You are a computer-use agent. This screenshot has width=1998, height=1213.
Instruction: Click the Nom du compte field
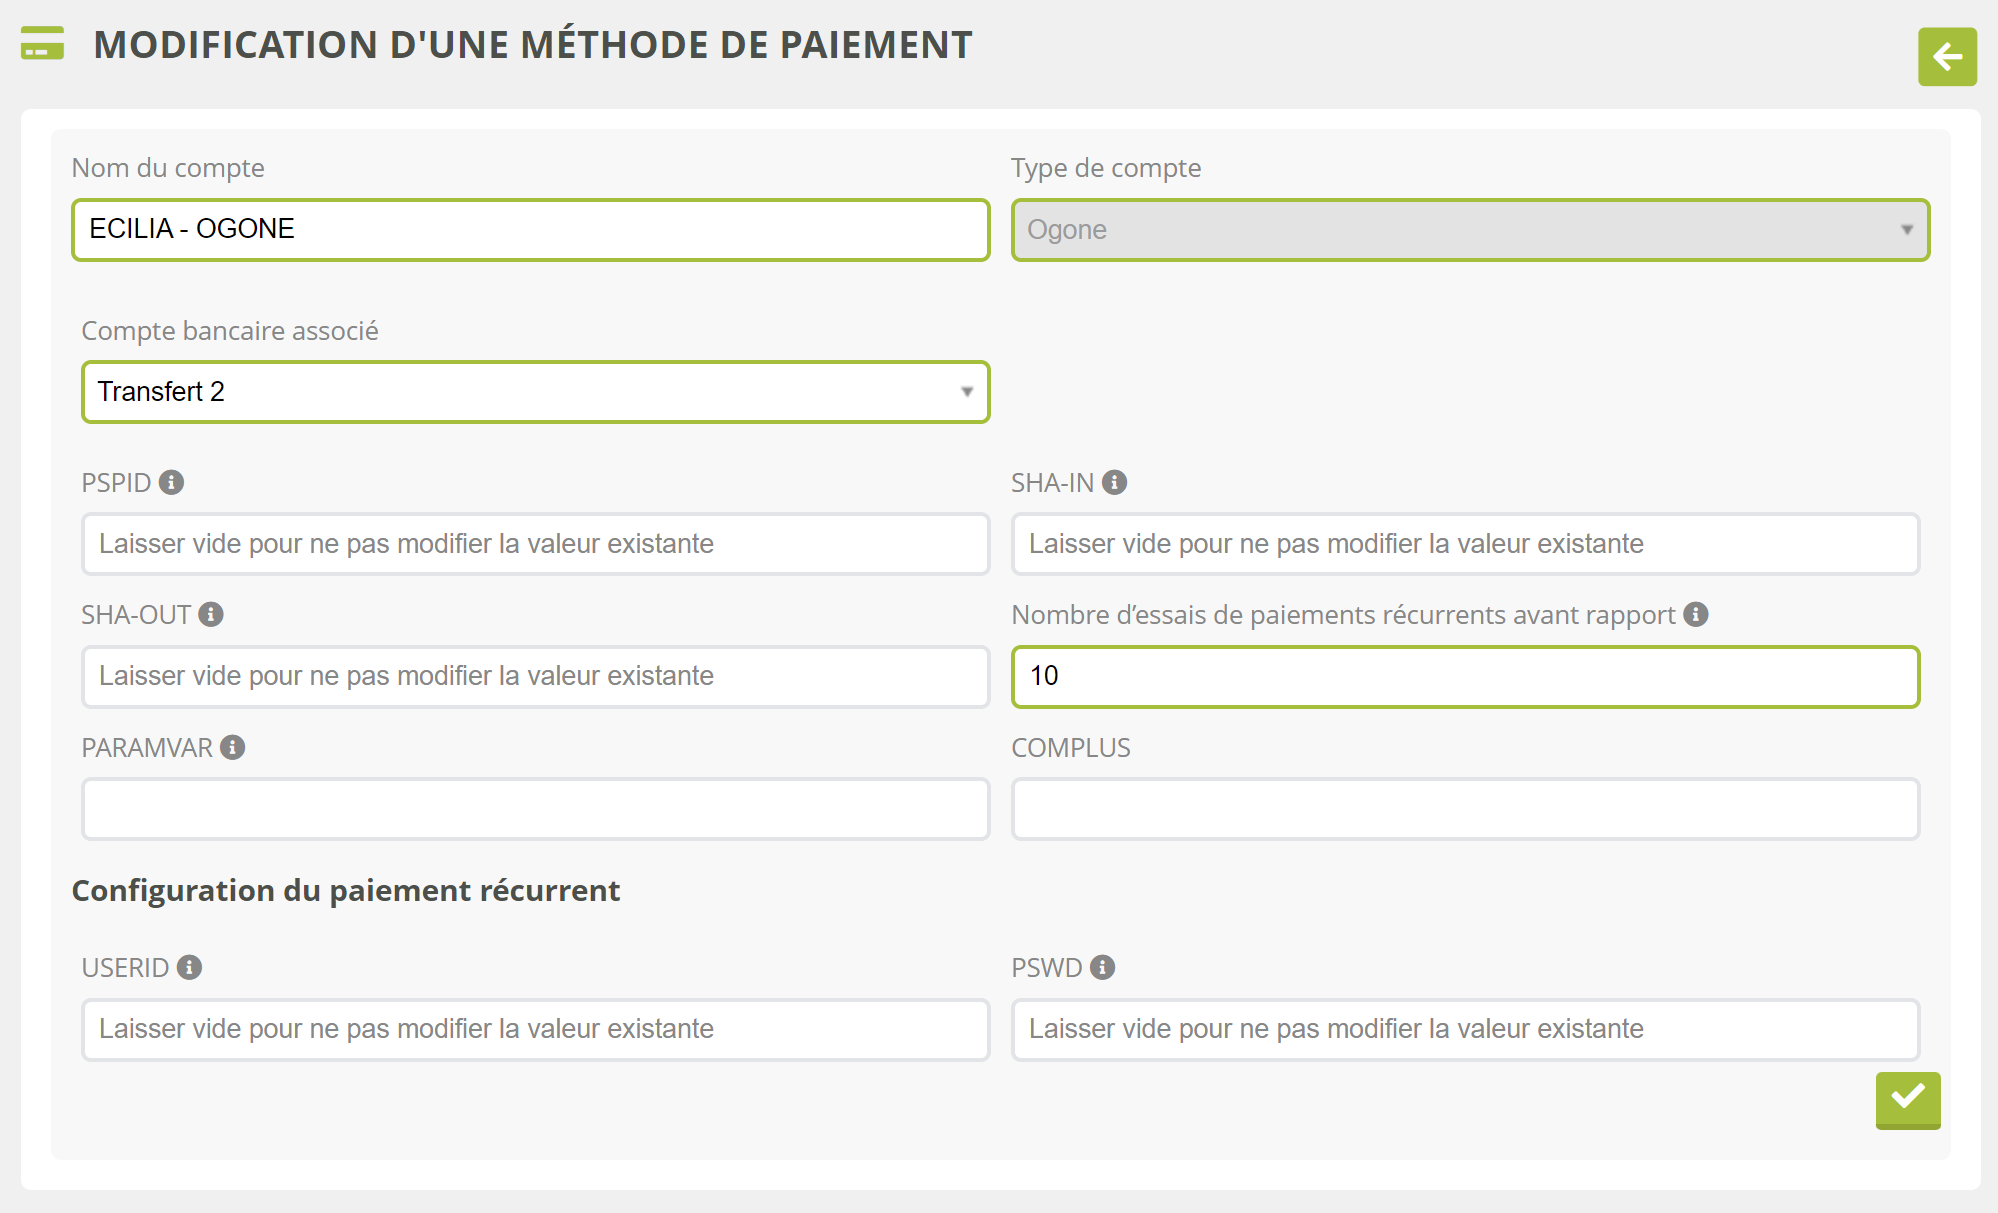click(x=530, y=230)
